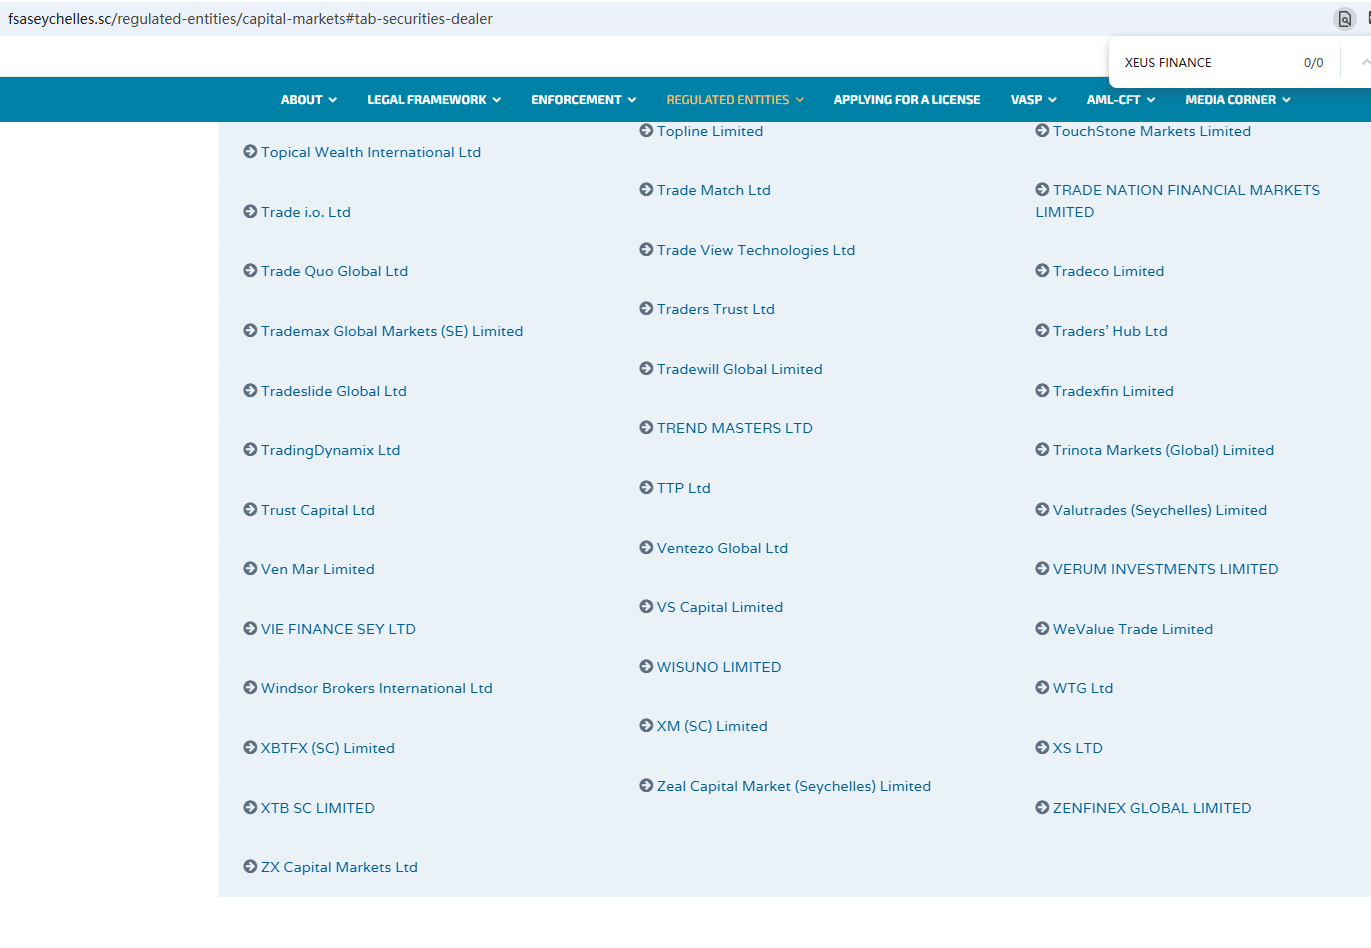Click the arrow icon next to XM (SC) Limited
Screen dimensions: 1371x948
[x=646, y=726]
